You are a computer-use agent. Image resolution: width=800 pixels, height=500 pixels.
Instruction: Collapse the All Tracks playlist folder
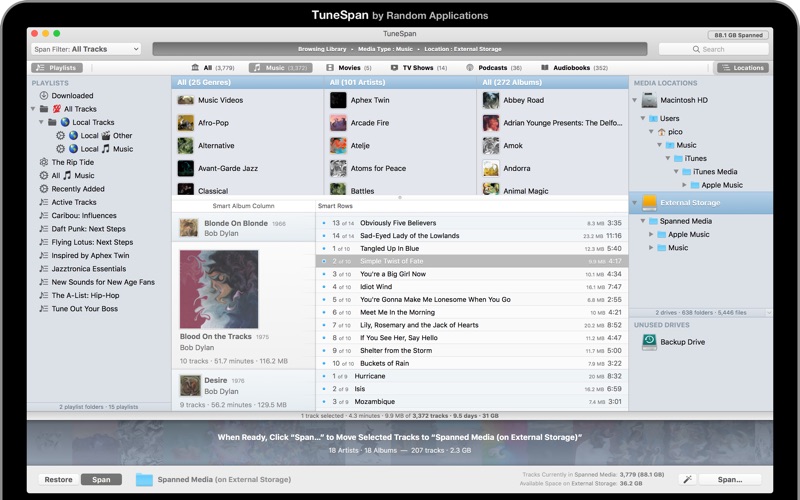click(x=33, y=109)
